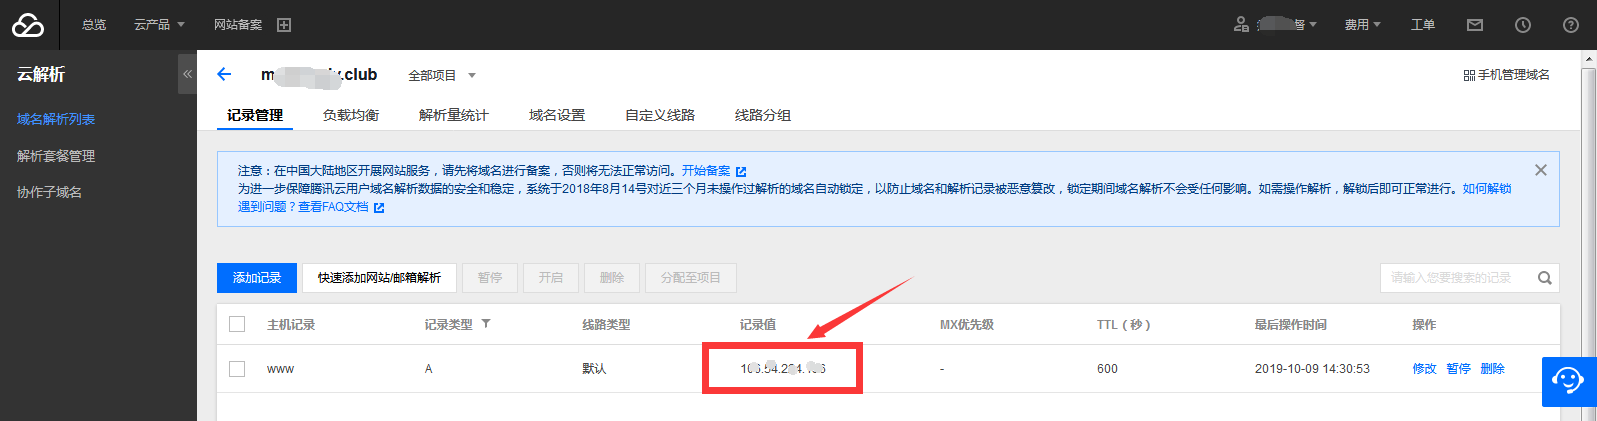Open 网站备案 in the top navigation
1597x421 pixels.
point(238,25)
